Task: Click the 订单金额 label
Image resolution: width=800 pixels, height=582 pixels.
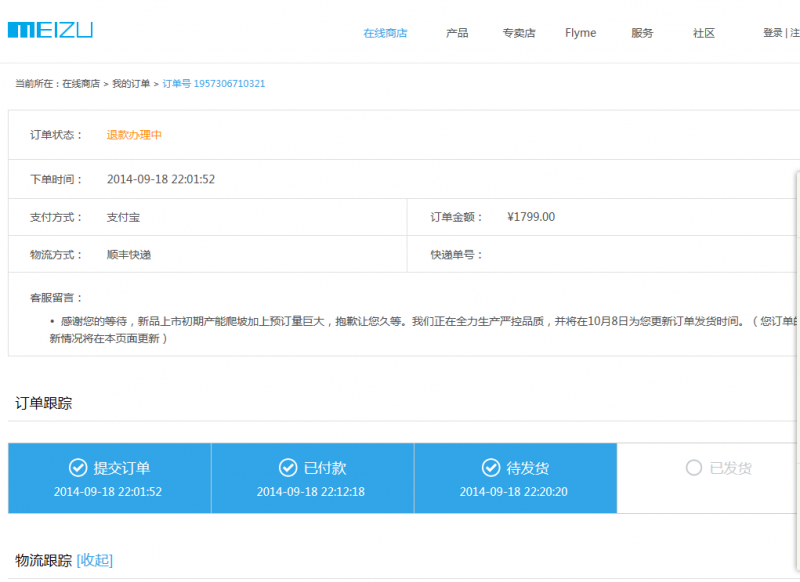Action: (456, 217)
